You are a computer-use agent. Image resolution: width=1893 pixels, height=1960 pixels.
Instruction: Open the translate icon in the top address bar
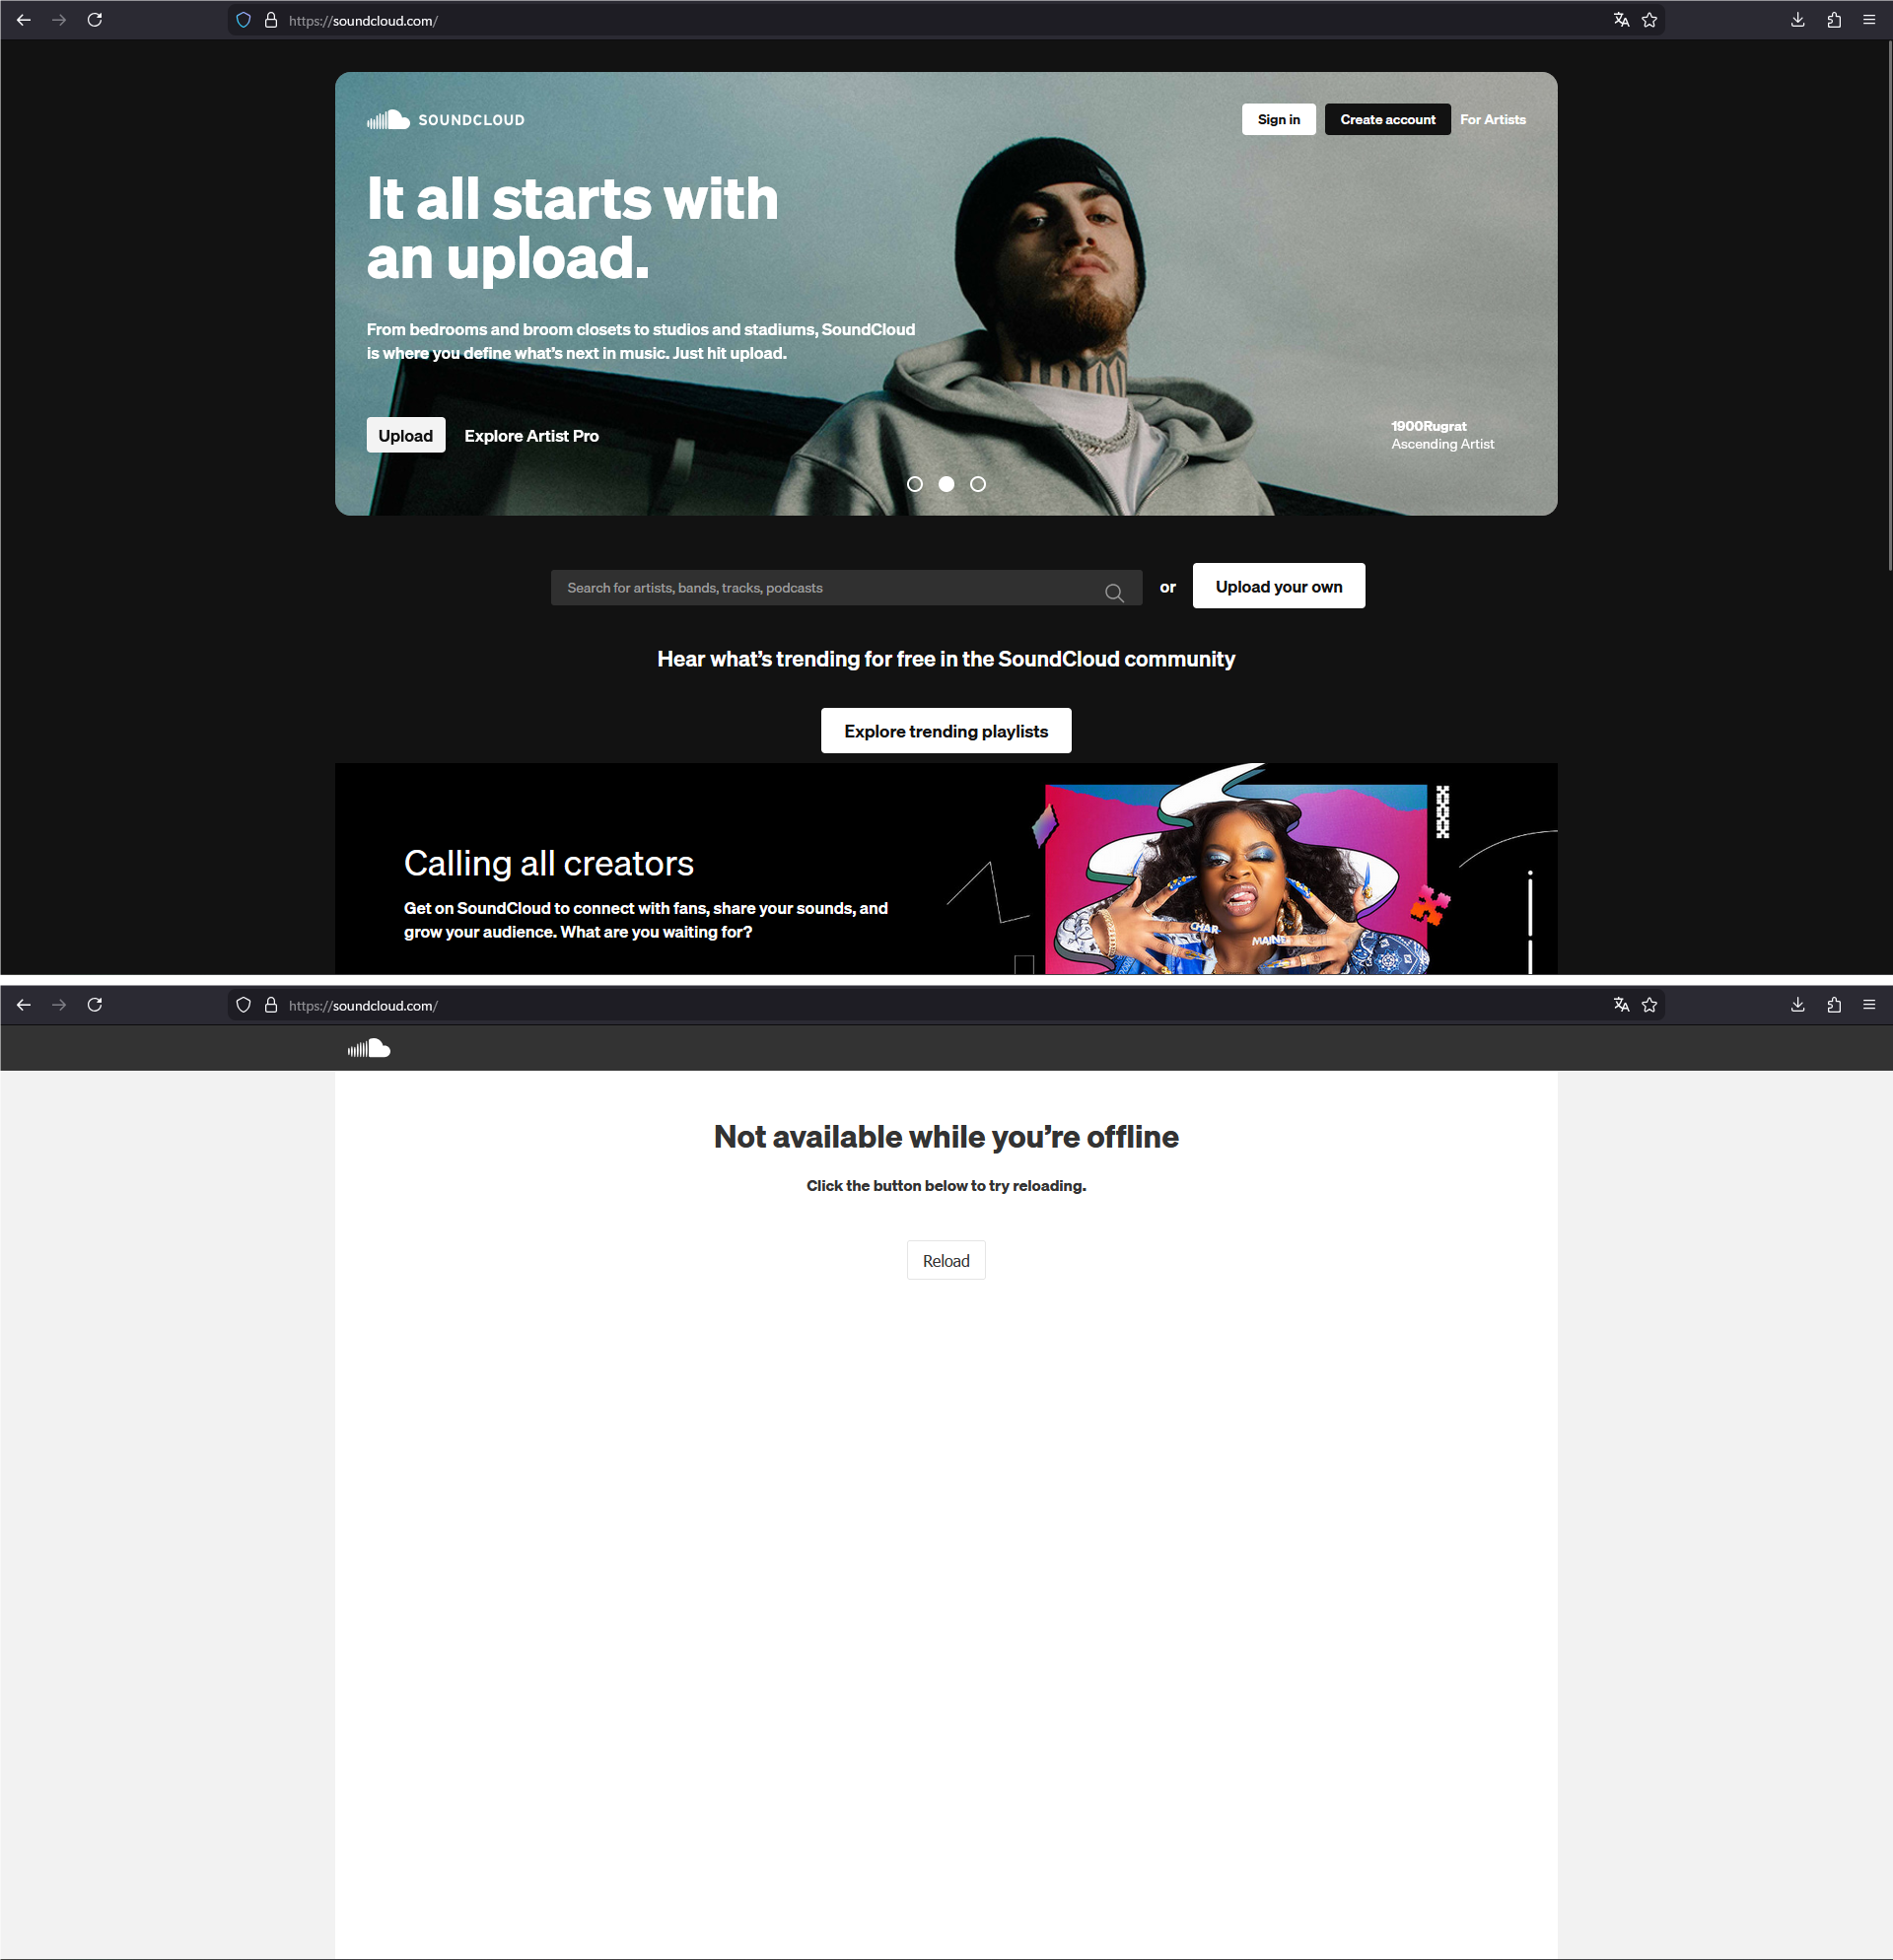point(1621,20)
